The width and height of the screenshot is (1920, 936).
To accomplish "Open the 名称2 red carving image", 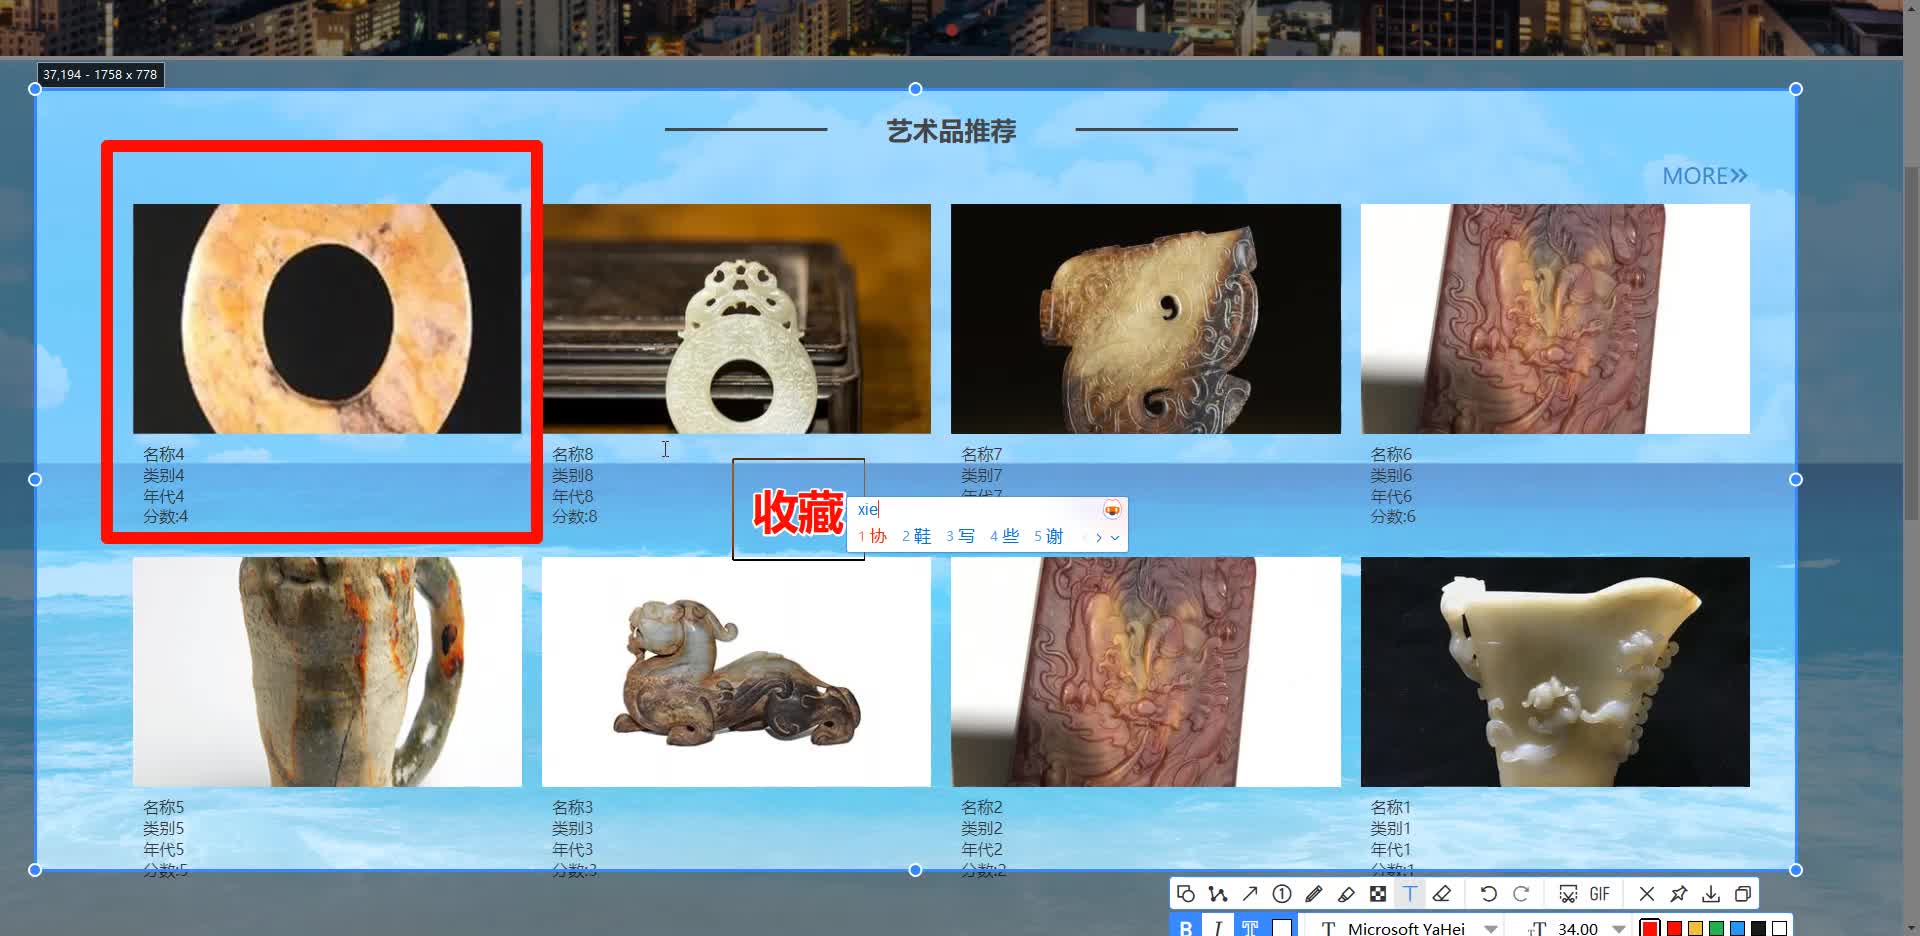I will 1146,672.
